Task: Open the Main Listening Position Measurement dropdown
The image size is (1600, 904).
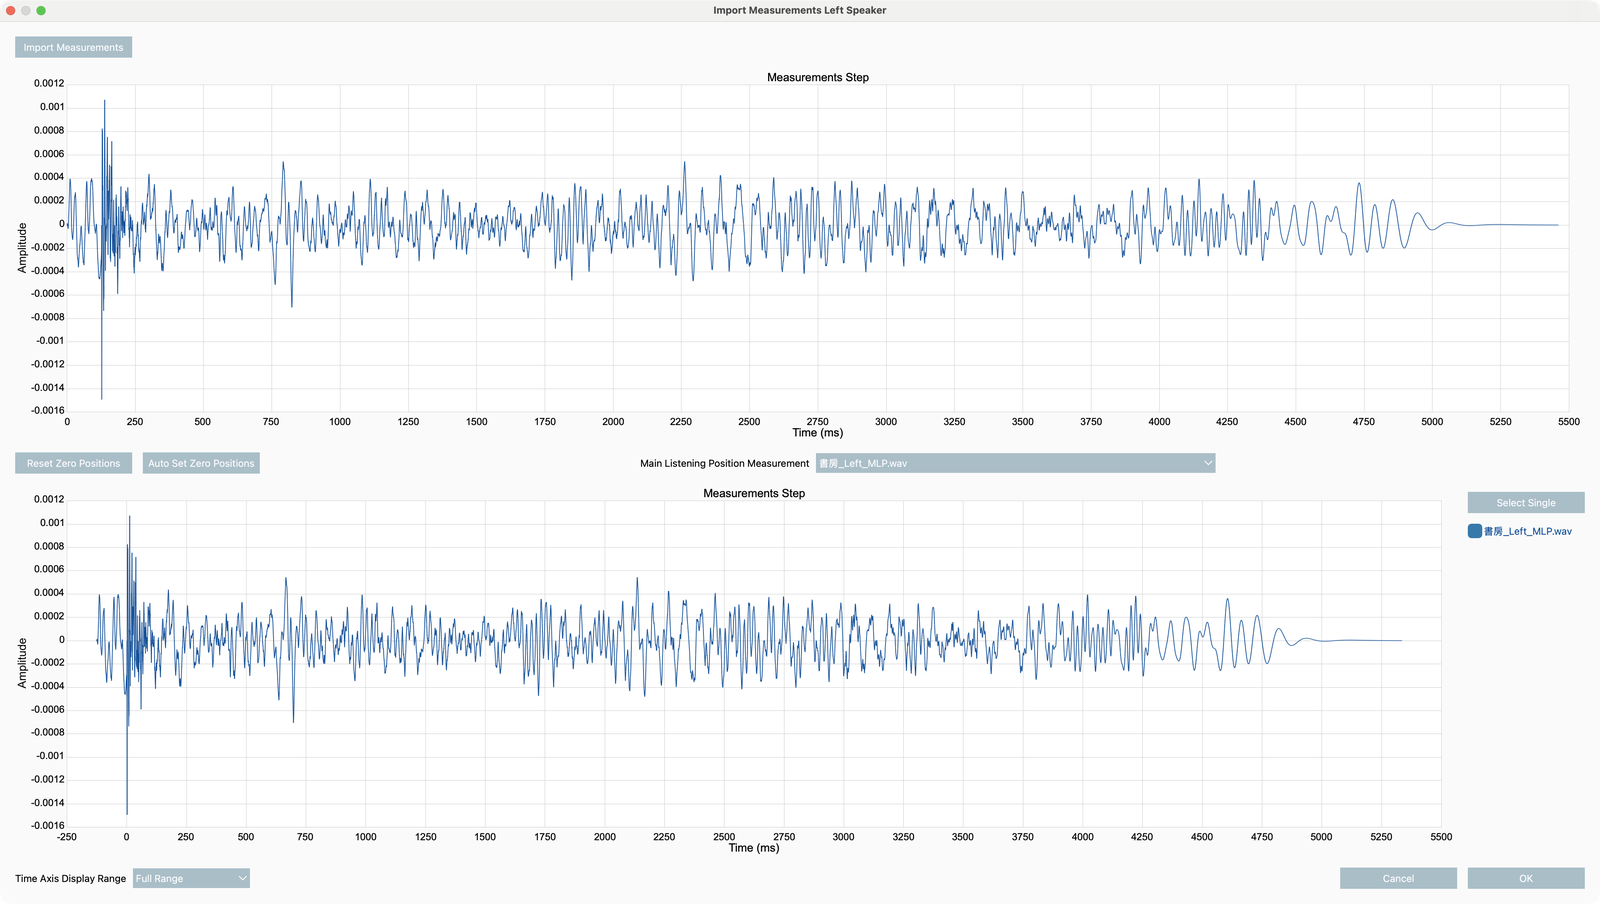Action: 1015,463
